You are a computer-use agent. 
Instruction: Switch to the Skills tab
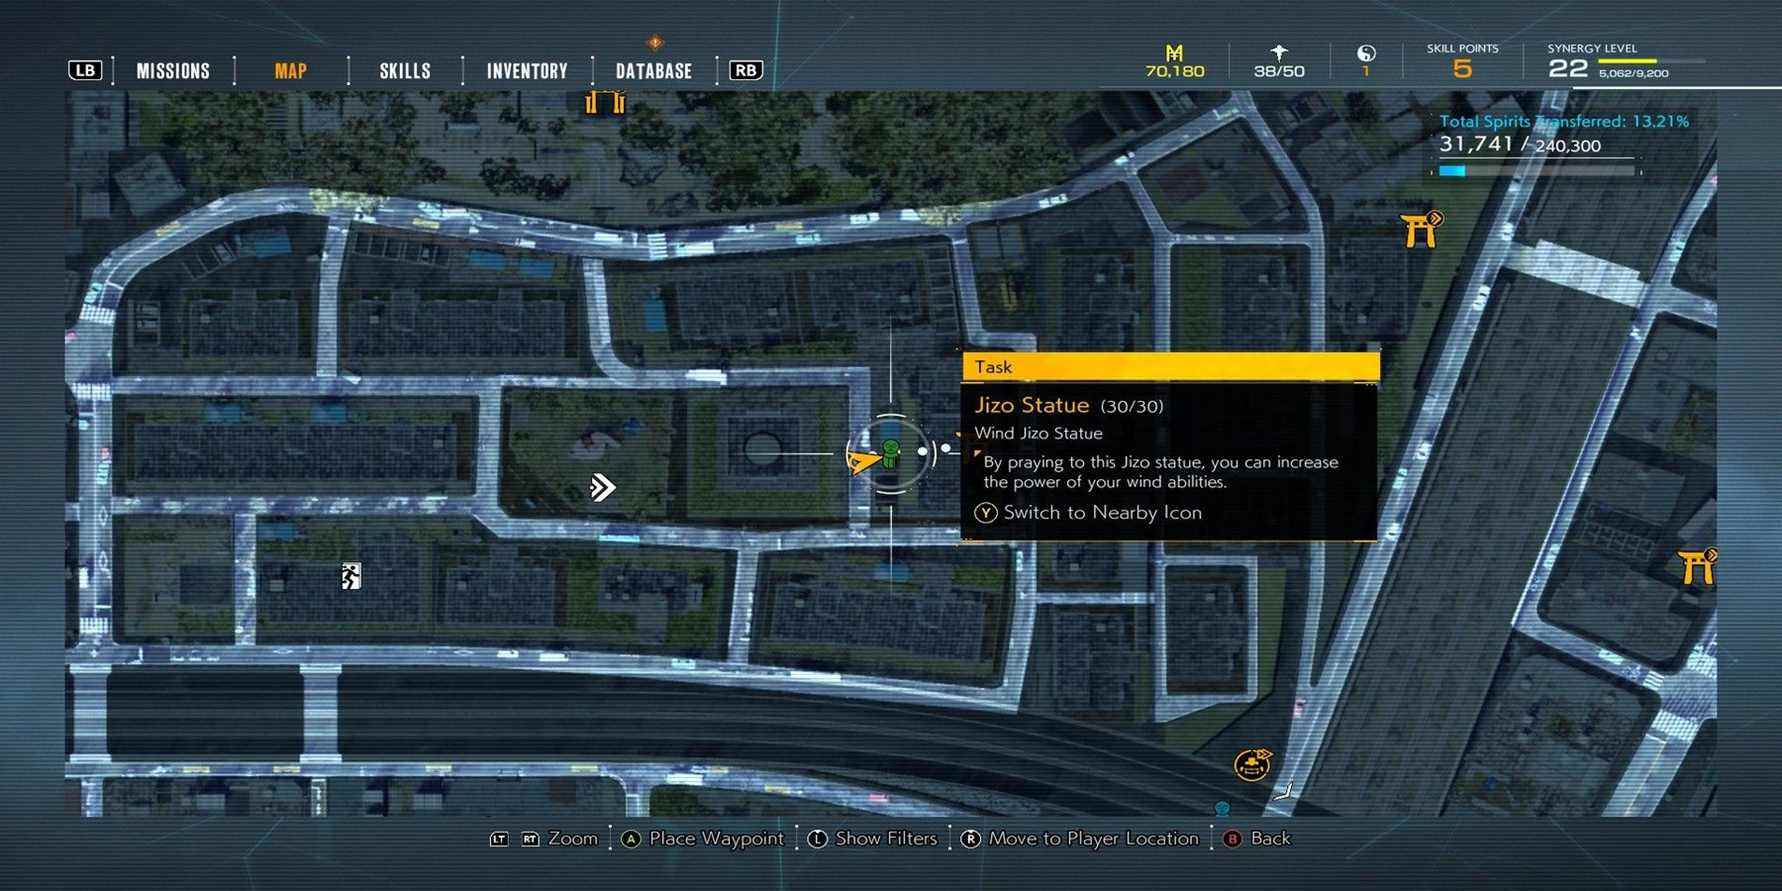(x=405, y=71)
